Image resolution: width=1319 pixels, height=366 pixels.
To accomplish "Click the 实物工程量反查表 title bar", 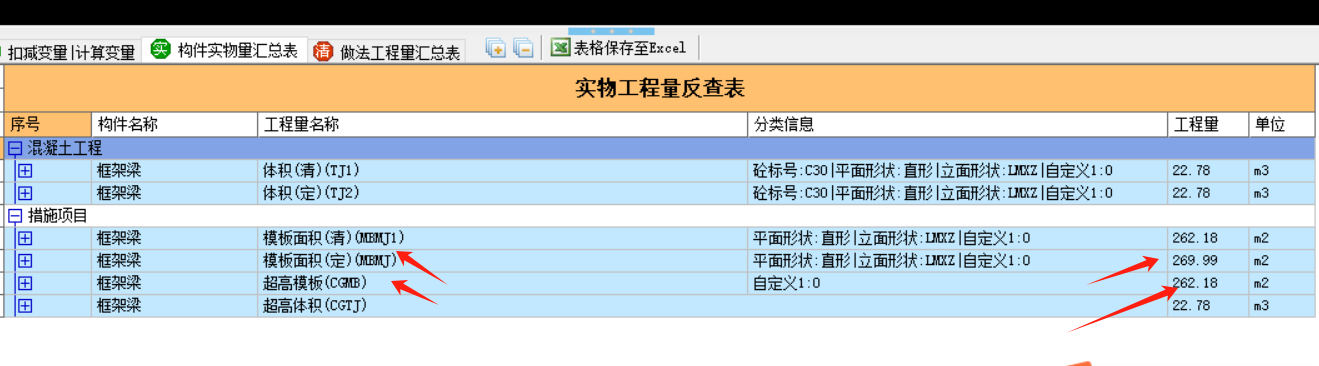I will (660, 88).
